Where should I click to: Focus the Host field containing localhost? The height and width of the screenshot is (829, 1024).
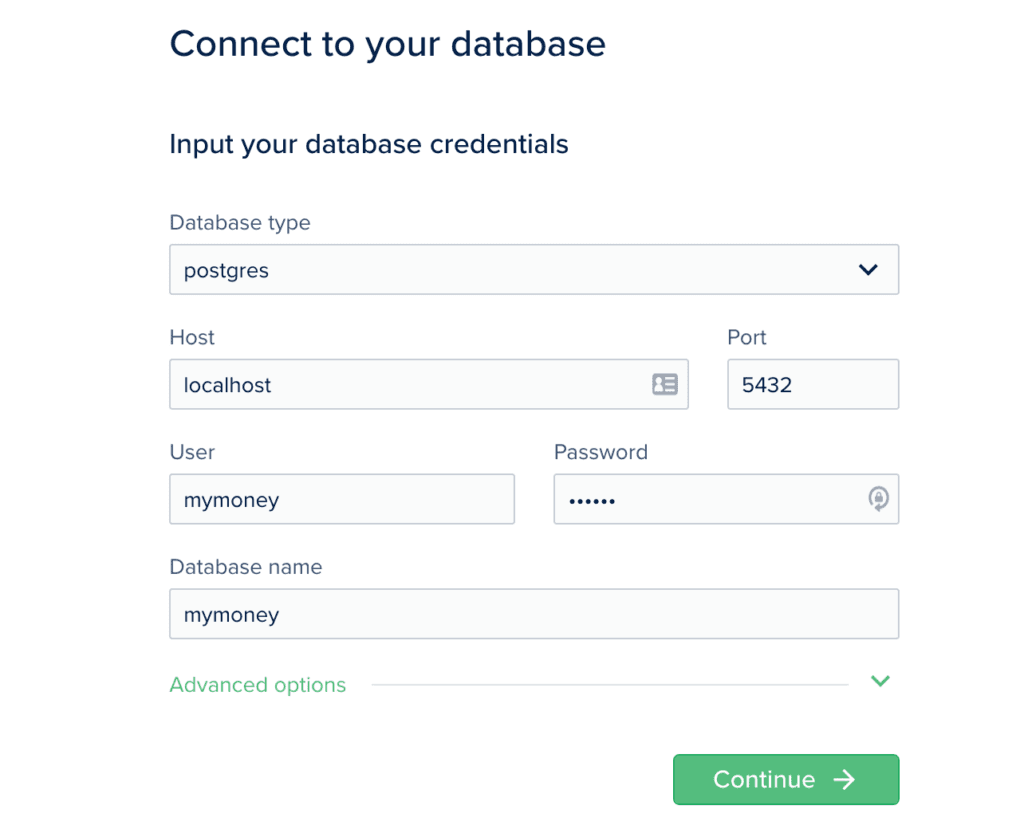pos(429,384)
